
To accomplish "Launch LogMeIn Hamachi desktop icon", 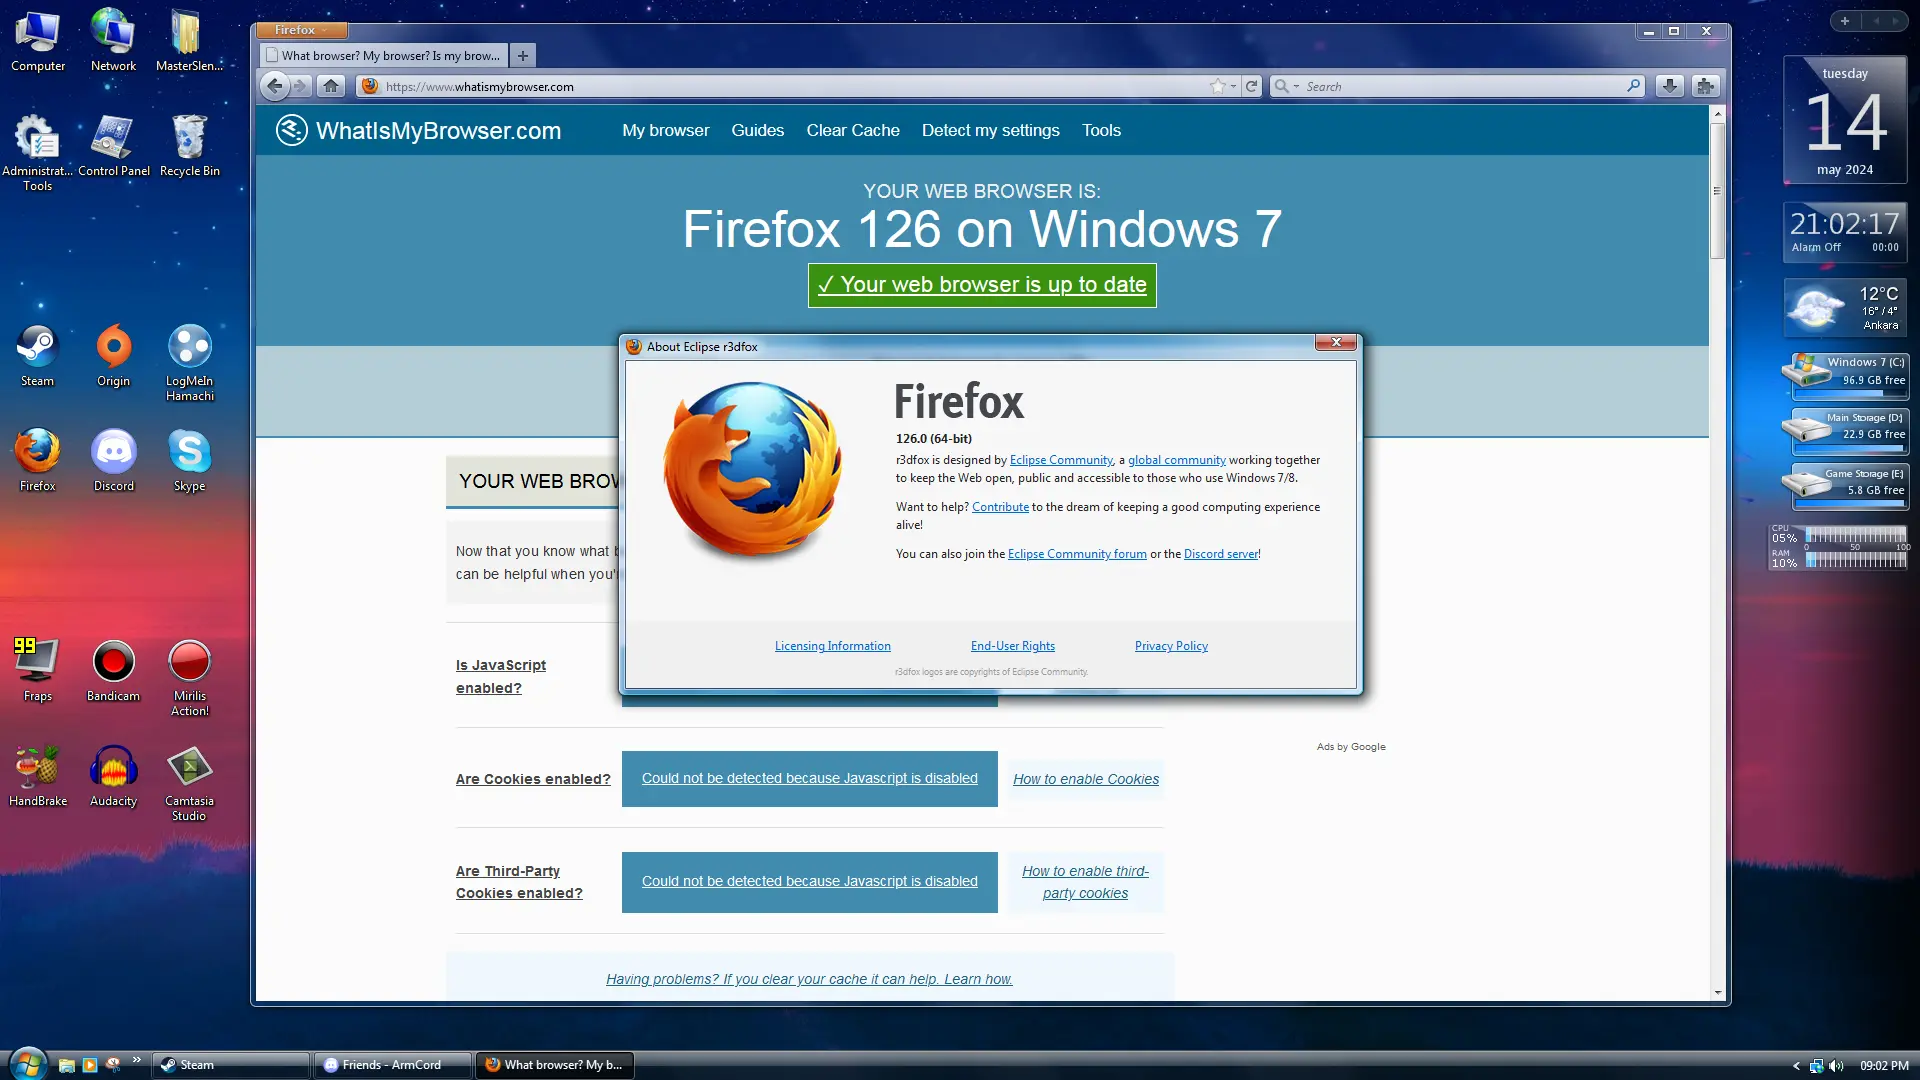I will [189, 363].
